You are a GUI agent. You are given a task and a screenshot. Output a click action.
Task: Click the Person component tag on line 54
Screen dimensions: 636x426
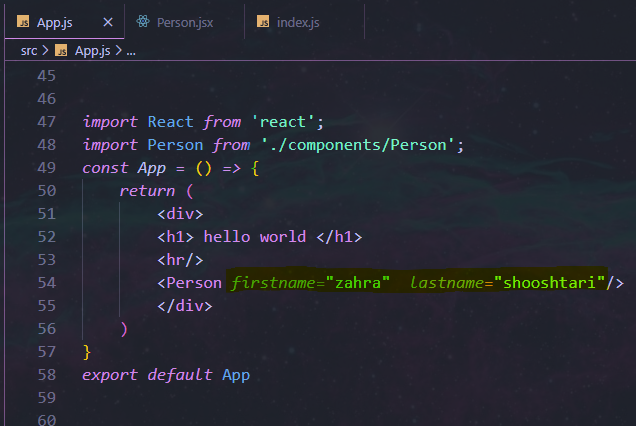(194, 283)
